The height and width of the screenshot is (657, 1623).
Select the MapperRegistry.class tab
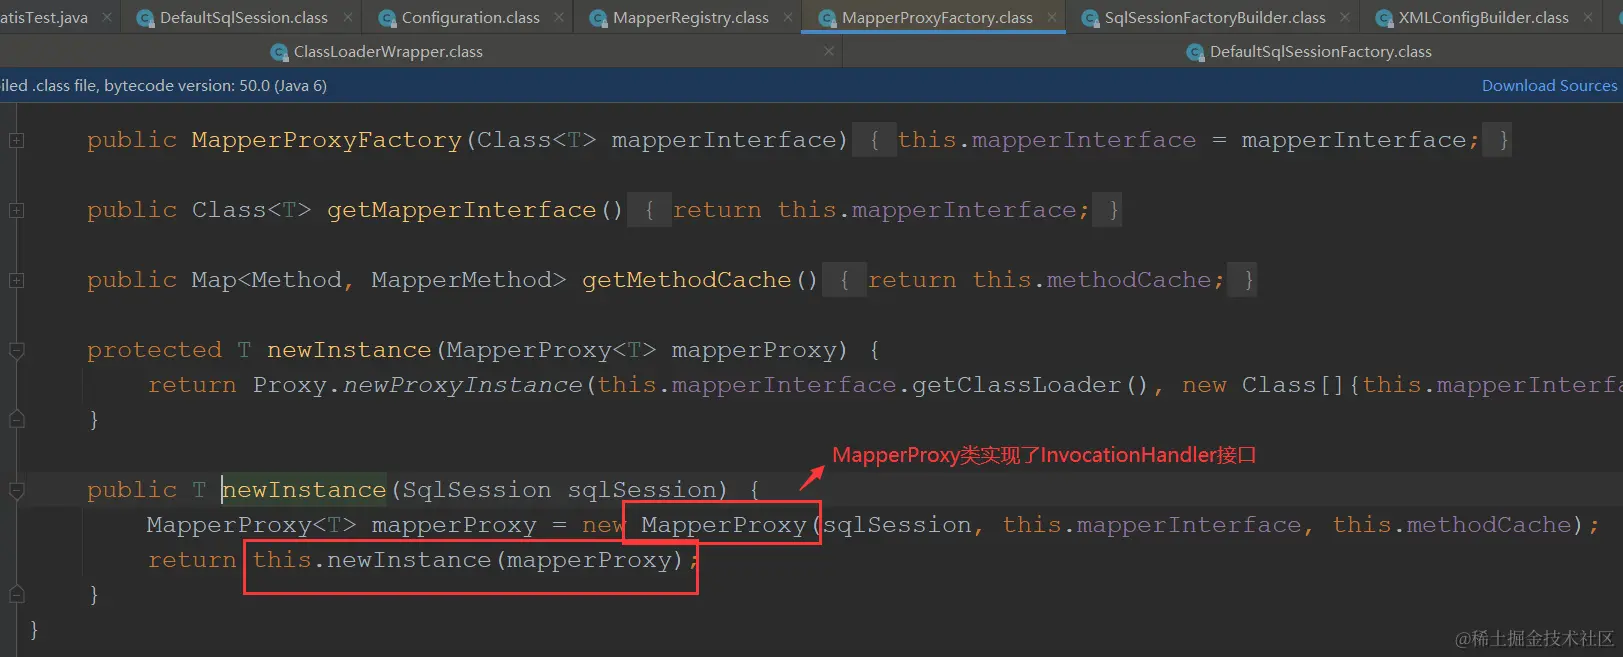pyautogui.click(x=690, y=17)
